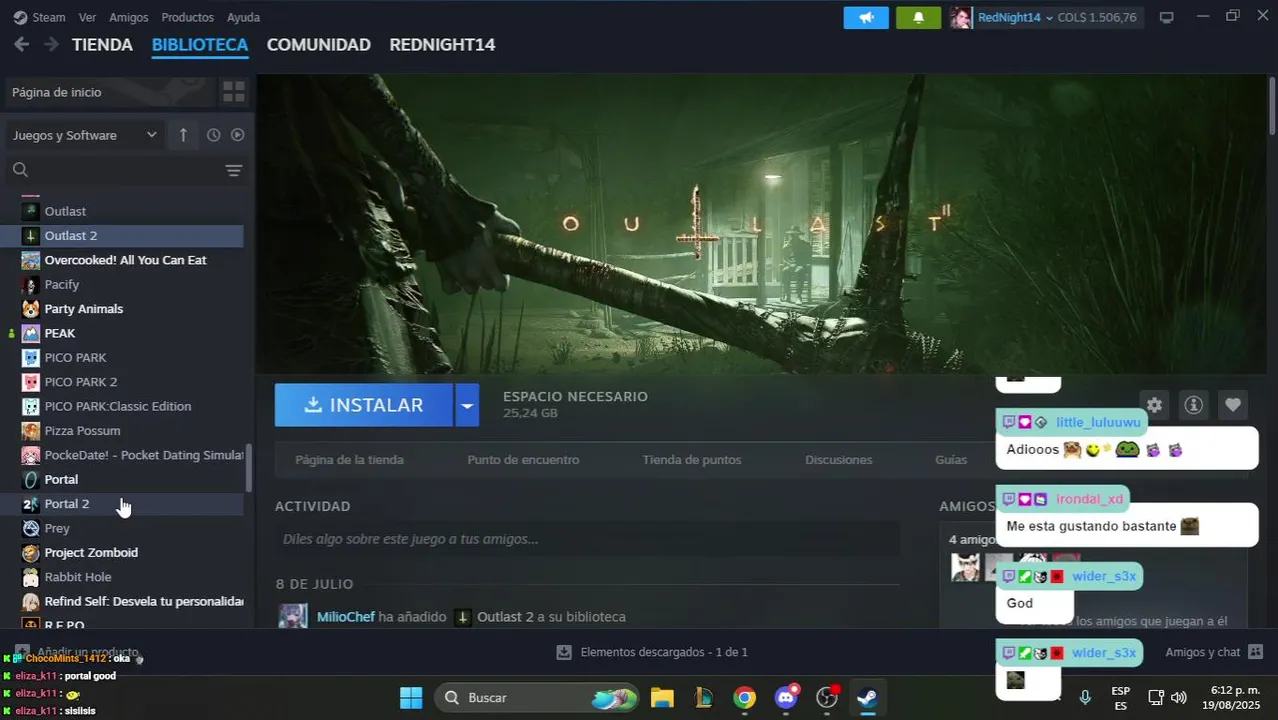Screen dimensions: 1278x720
Task: Open the downloads icon at the bottom bar
Action: (x=564, y=652)
